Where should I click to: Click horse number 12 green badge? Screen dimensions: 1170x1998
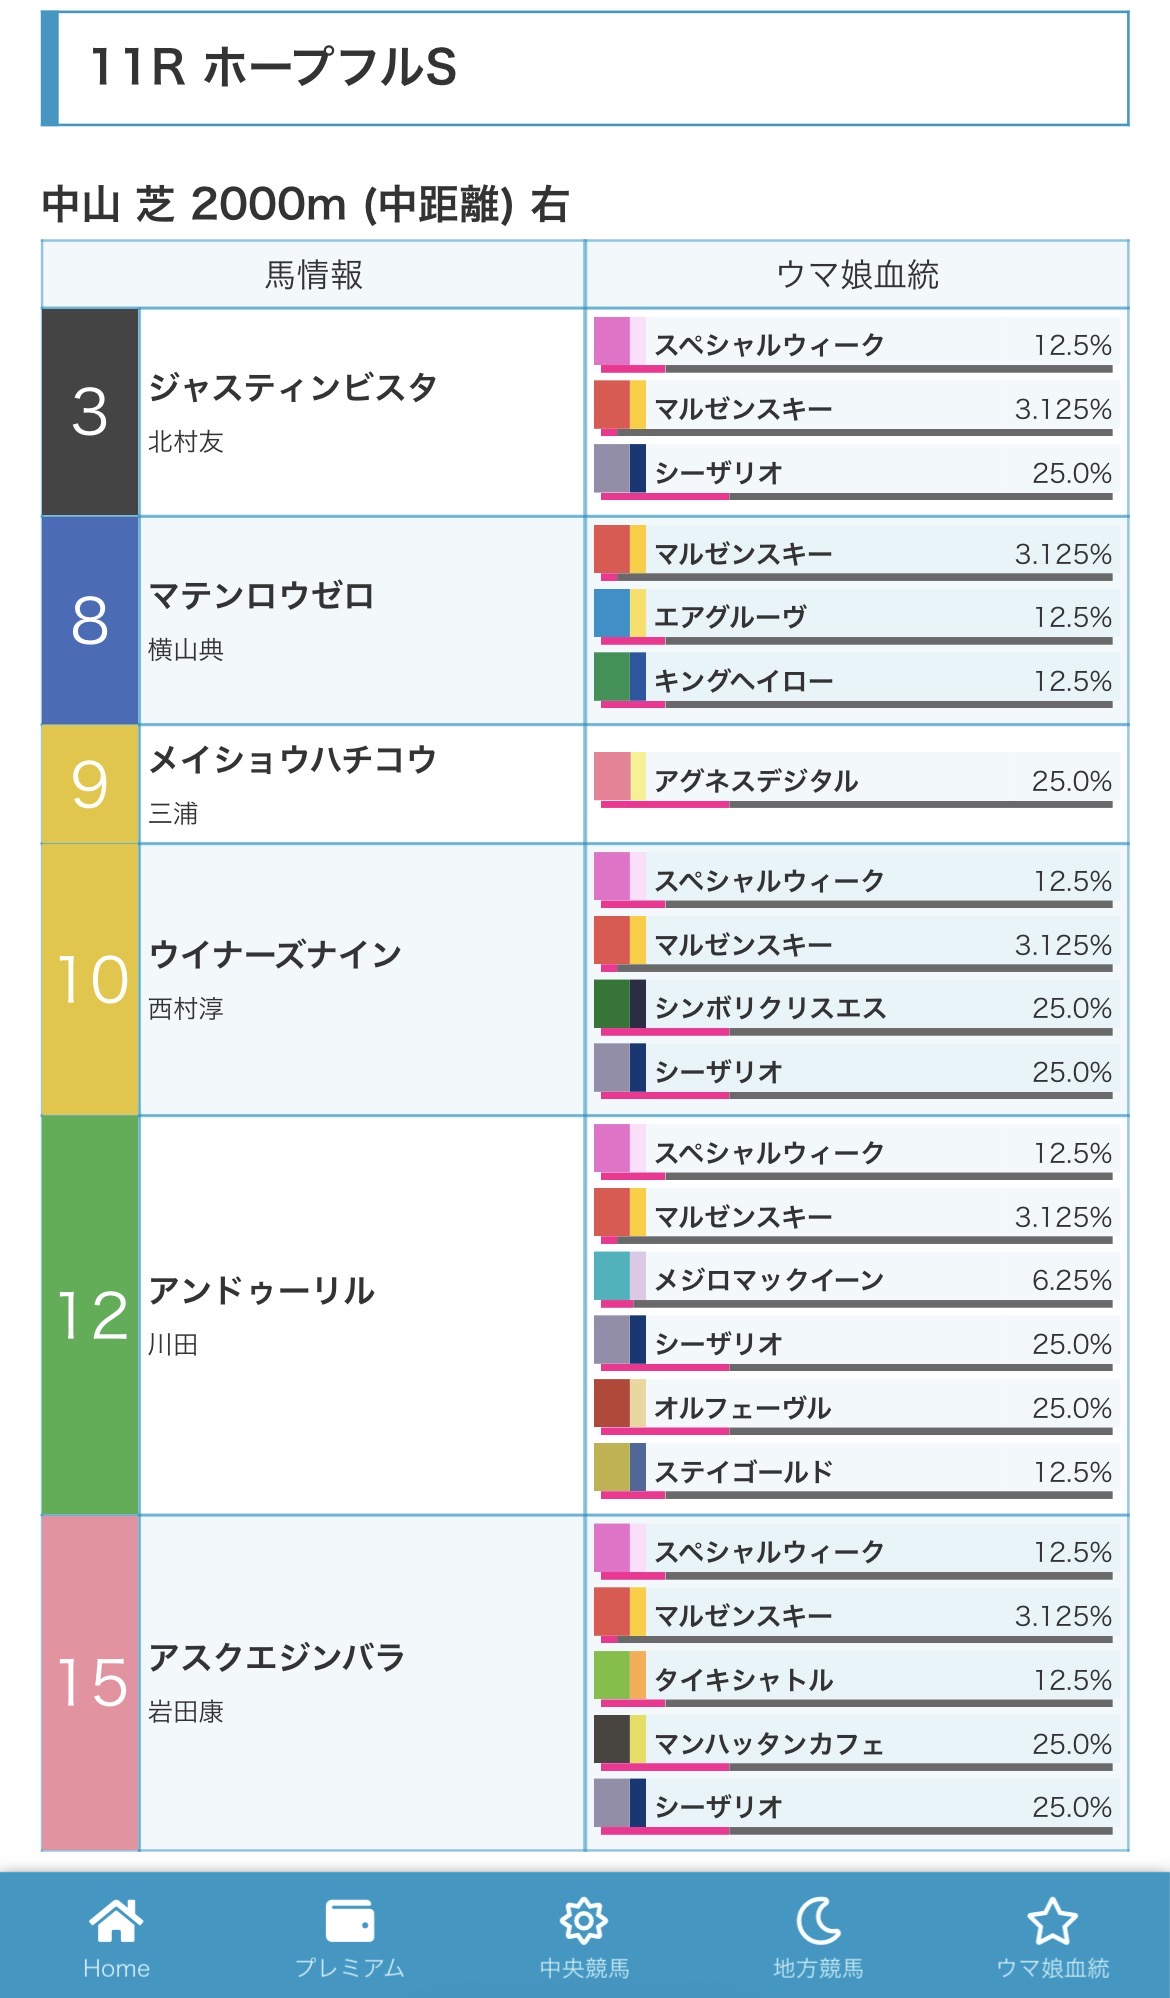90,1315
